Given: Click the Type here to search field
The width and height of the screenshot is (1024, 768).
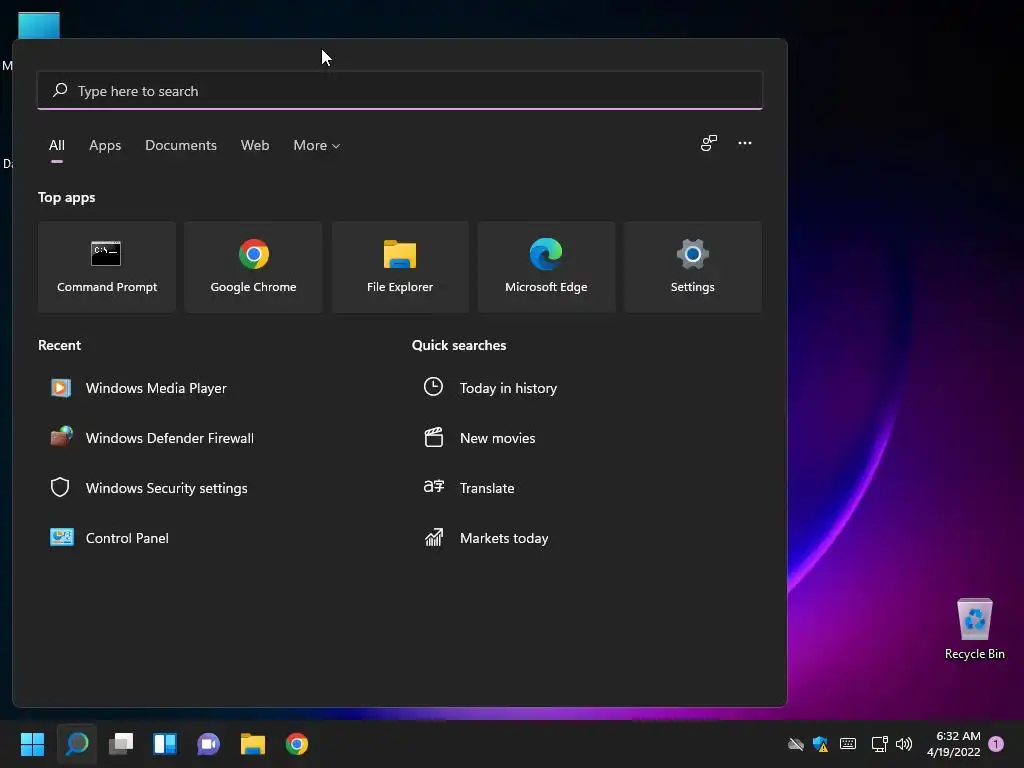Looking at the screenshot, I should (400, 91).
